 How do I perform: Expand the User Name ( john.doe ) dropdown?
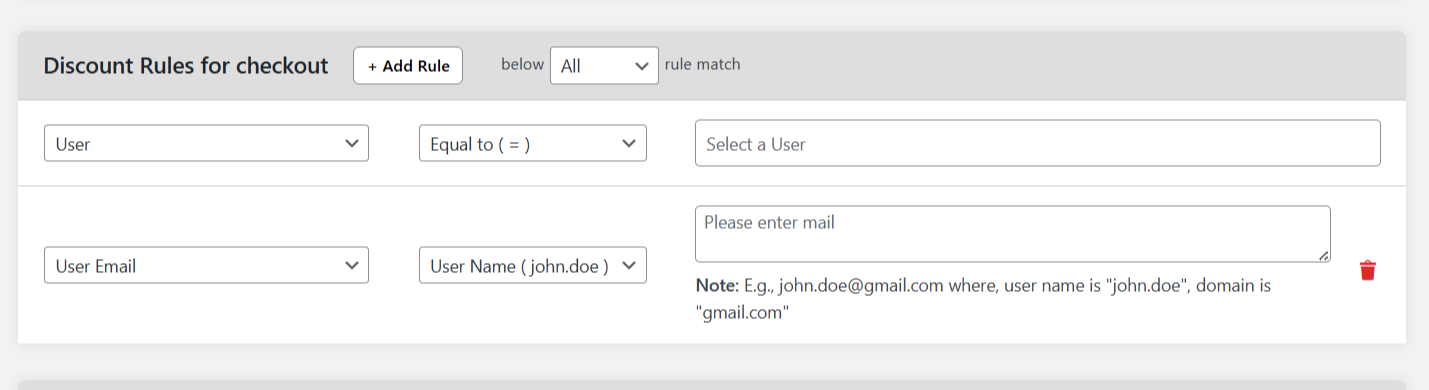[532, 265]
